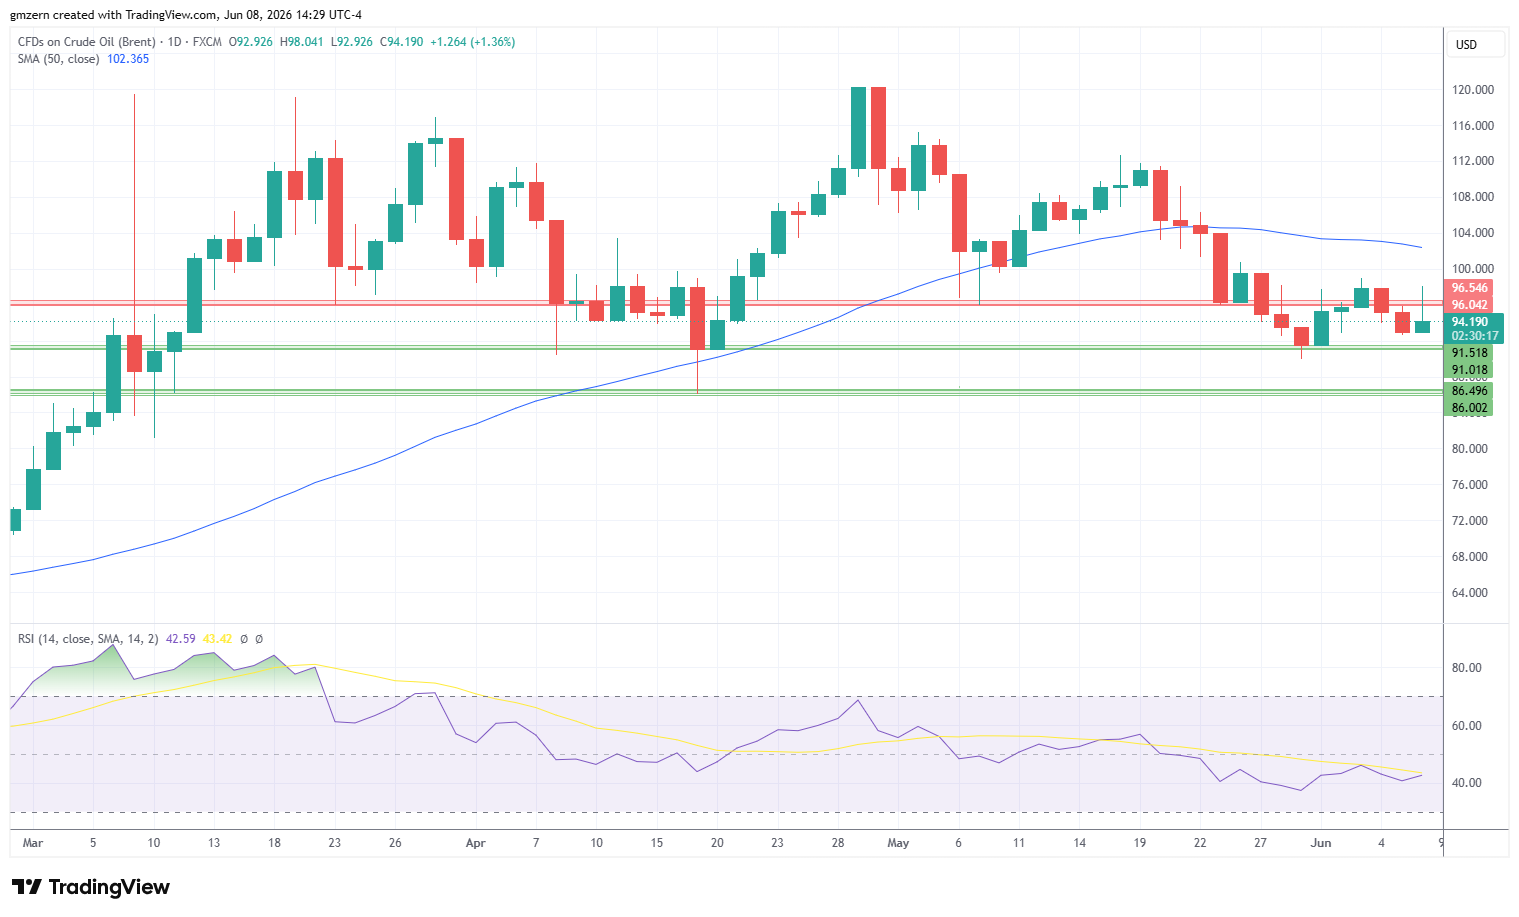The height and width of the screenshot is (917, 1519).
Task: Click the header text 'gmzern created with TradingView.com'
Action: click(x=114, y=15)
